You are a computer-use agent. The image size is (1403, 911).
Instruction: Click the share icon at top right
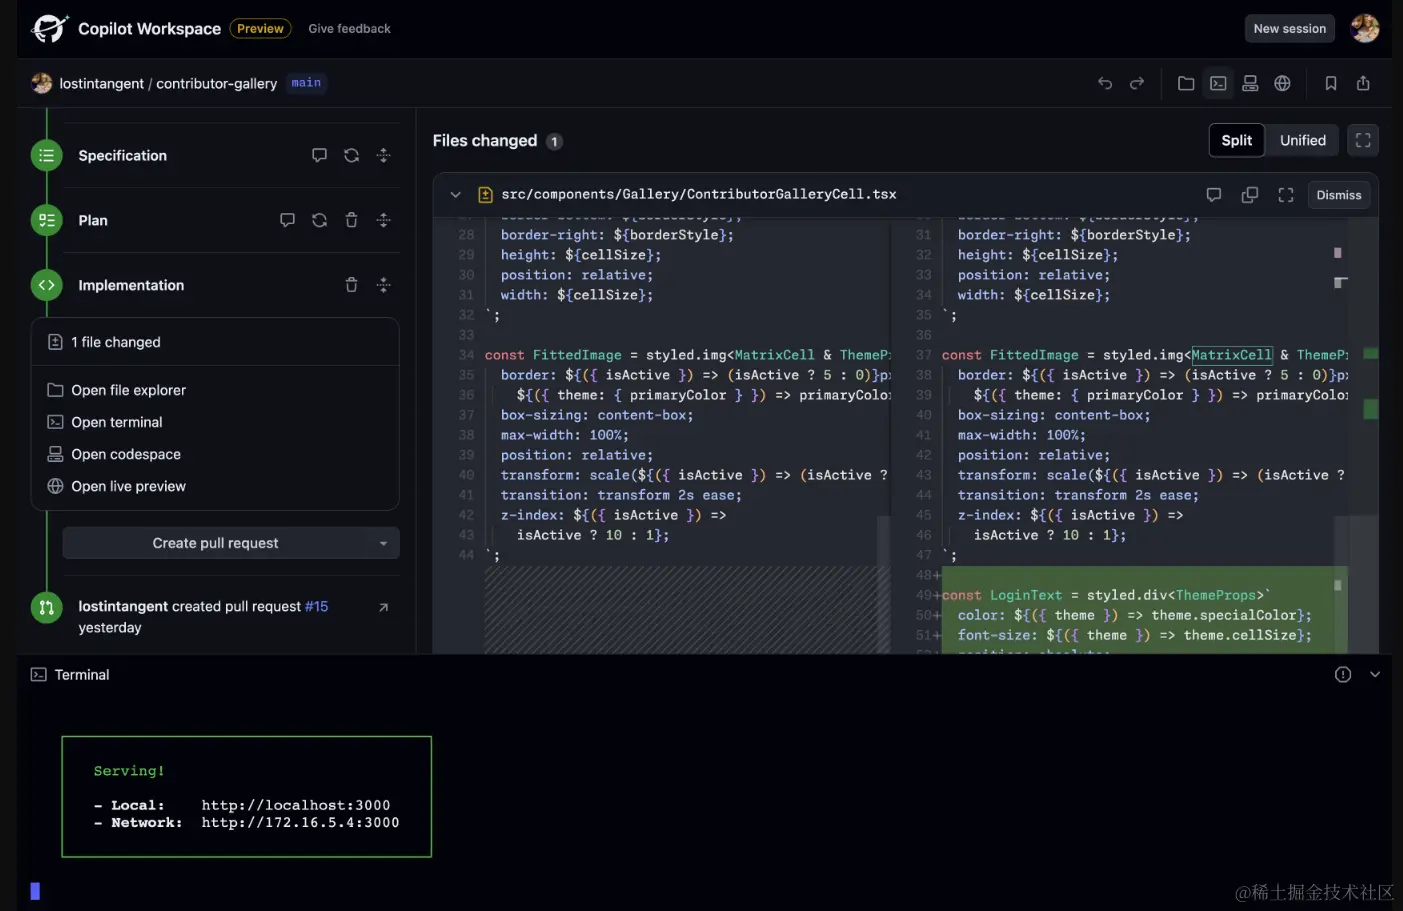1363,83
